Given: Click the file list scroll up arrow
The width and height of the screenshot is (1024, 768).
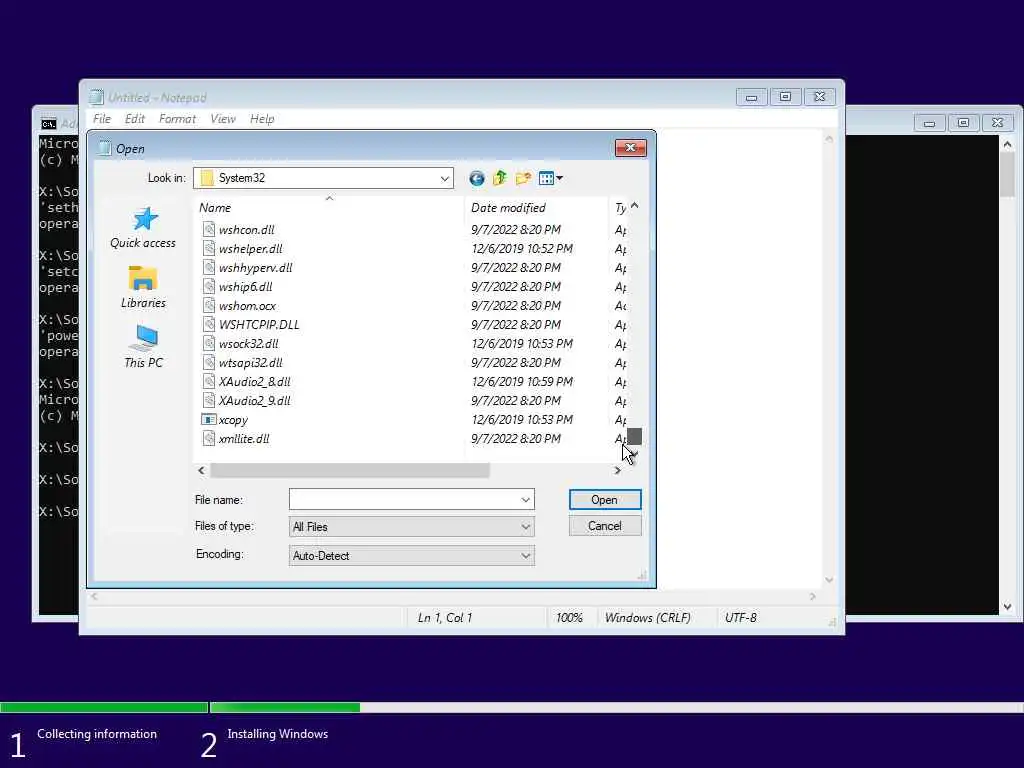Looking at the screenshot, I should click(x=634, y=206).
